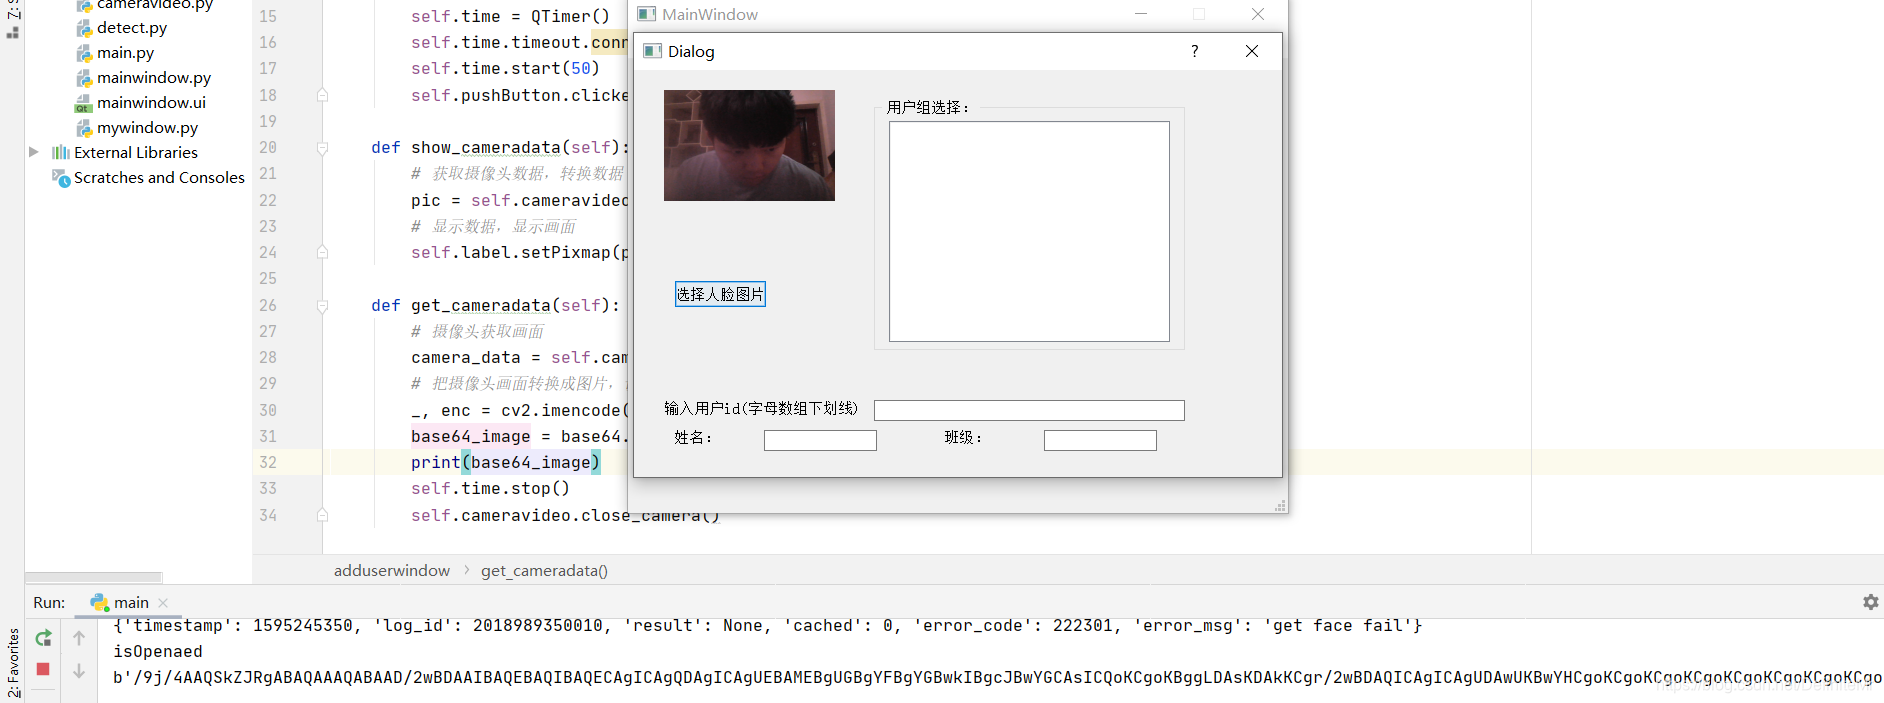
Task: Click External Libraries label
Action: [x=136, y=153]
